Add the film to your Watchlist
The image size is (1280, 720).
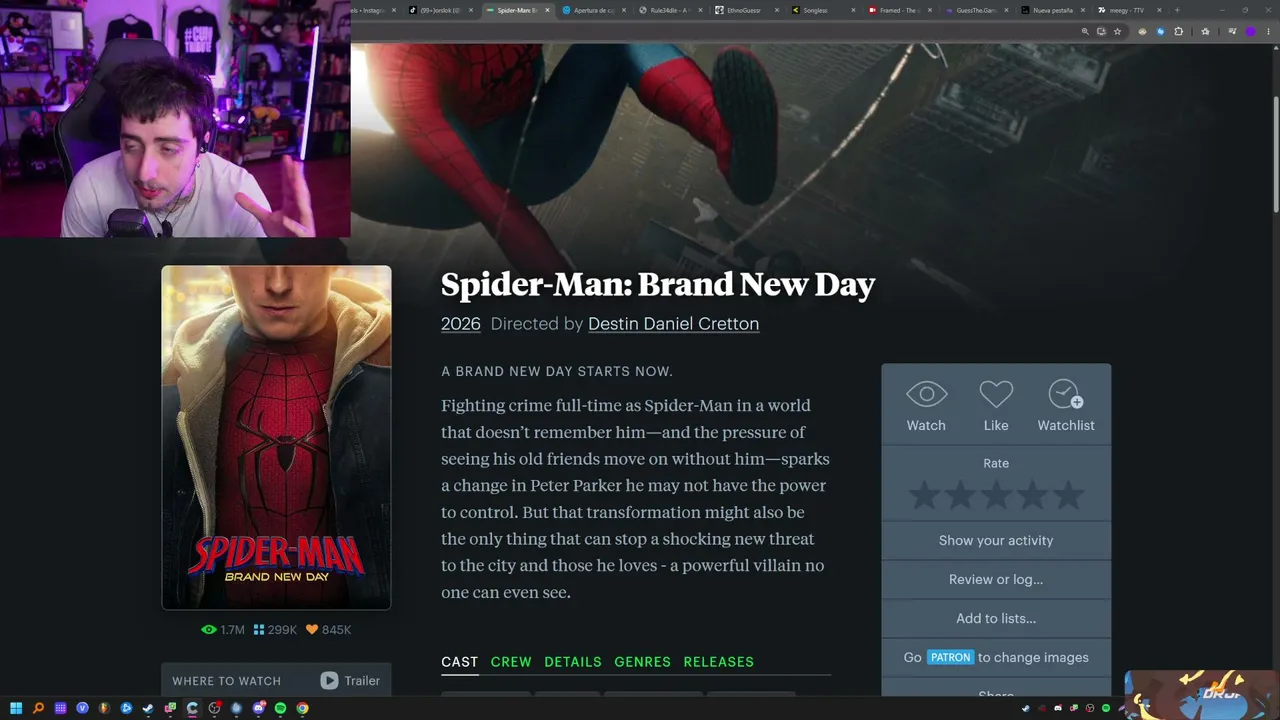point(1066,394)
